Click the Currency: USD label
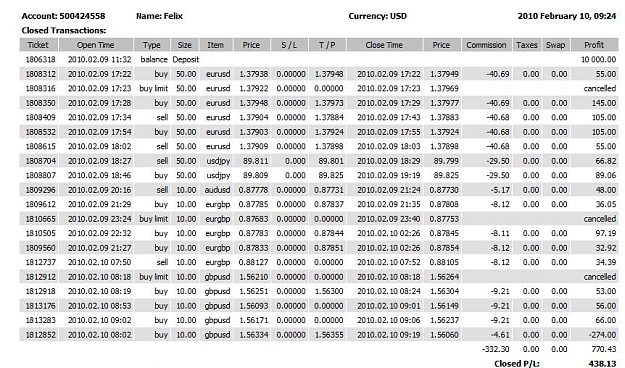The height and width of the screenshot is (368, 625). (x=377, y=16)
